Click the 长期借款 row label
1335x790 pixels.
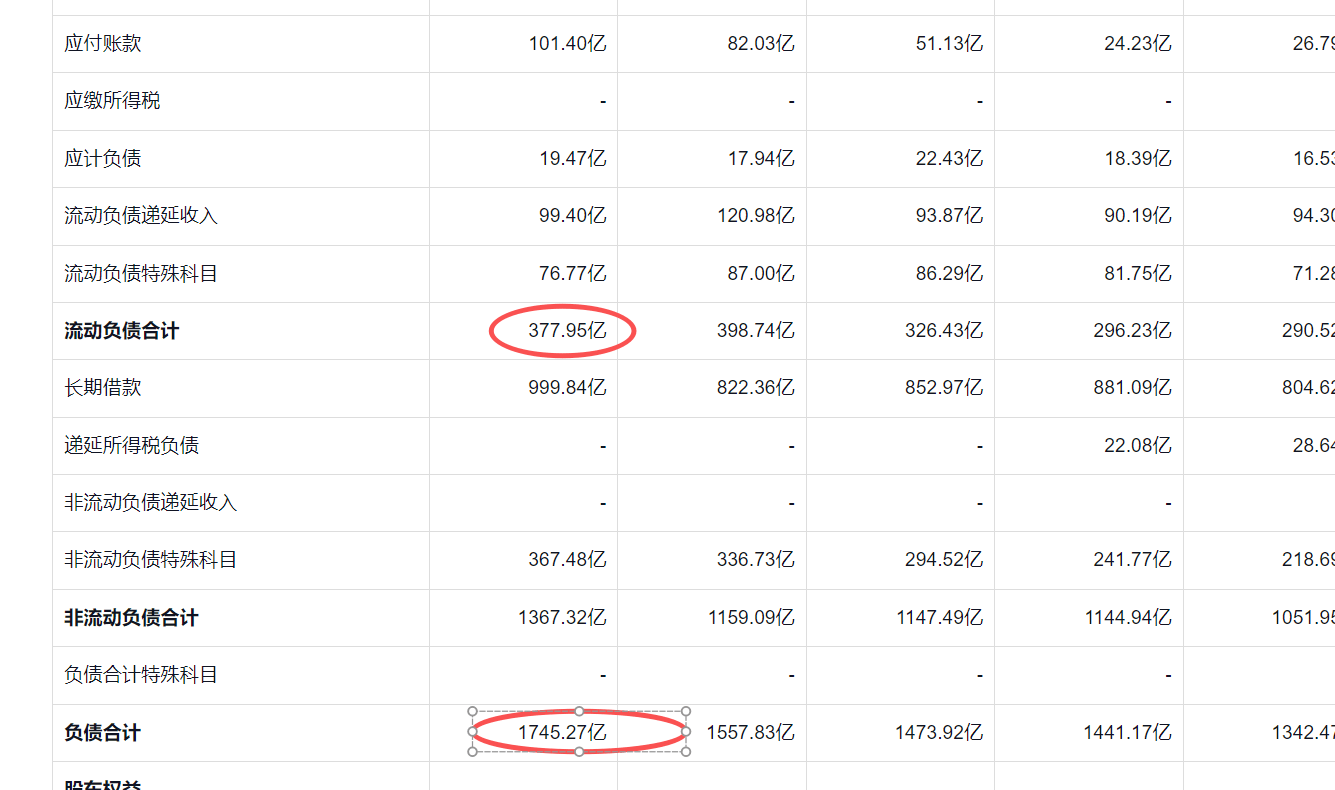click(x=103, y=388)
